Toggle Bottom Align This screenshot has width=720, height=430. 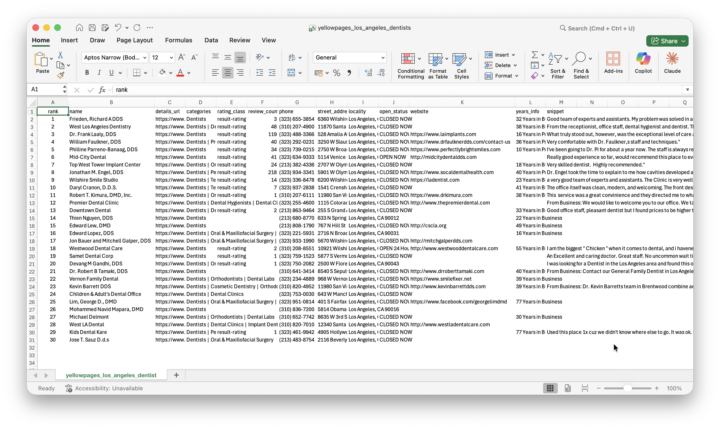pos(240,57)
